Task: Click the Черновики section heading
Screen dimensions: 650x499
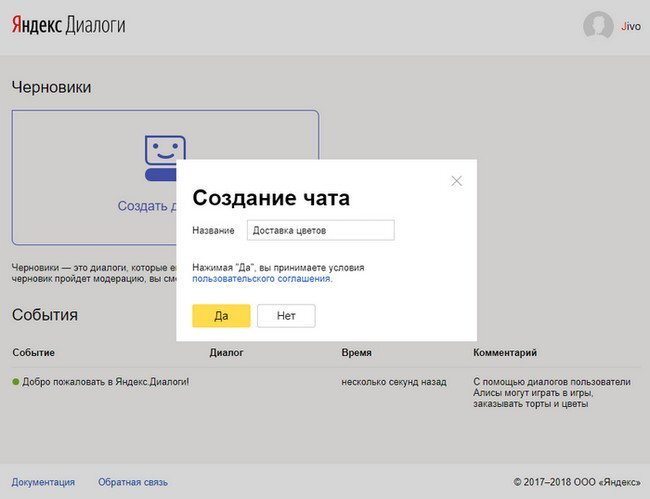Action: pyautogui.click(x=51, y=87)
